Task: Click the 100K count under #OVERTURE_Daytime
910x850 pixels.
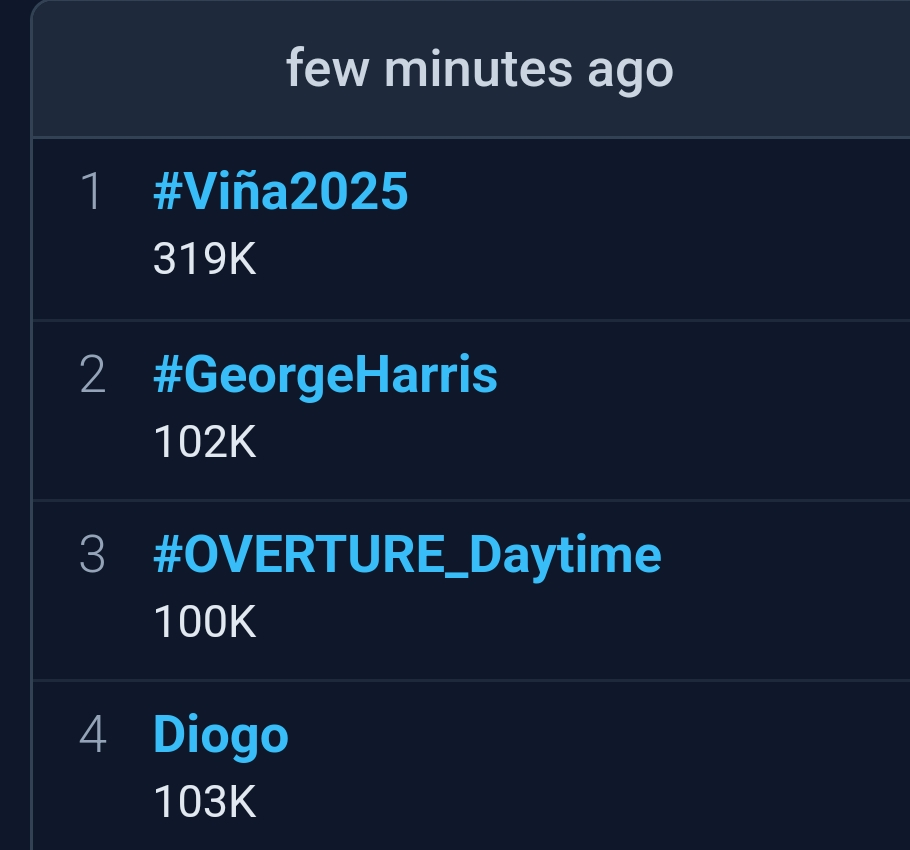Action: pos(204,621)
